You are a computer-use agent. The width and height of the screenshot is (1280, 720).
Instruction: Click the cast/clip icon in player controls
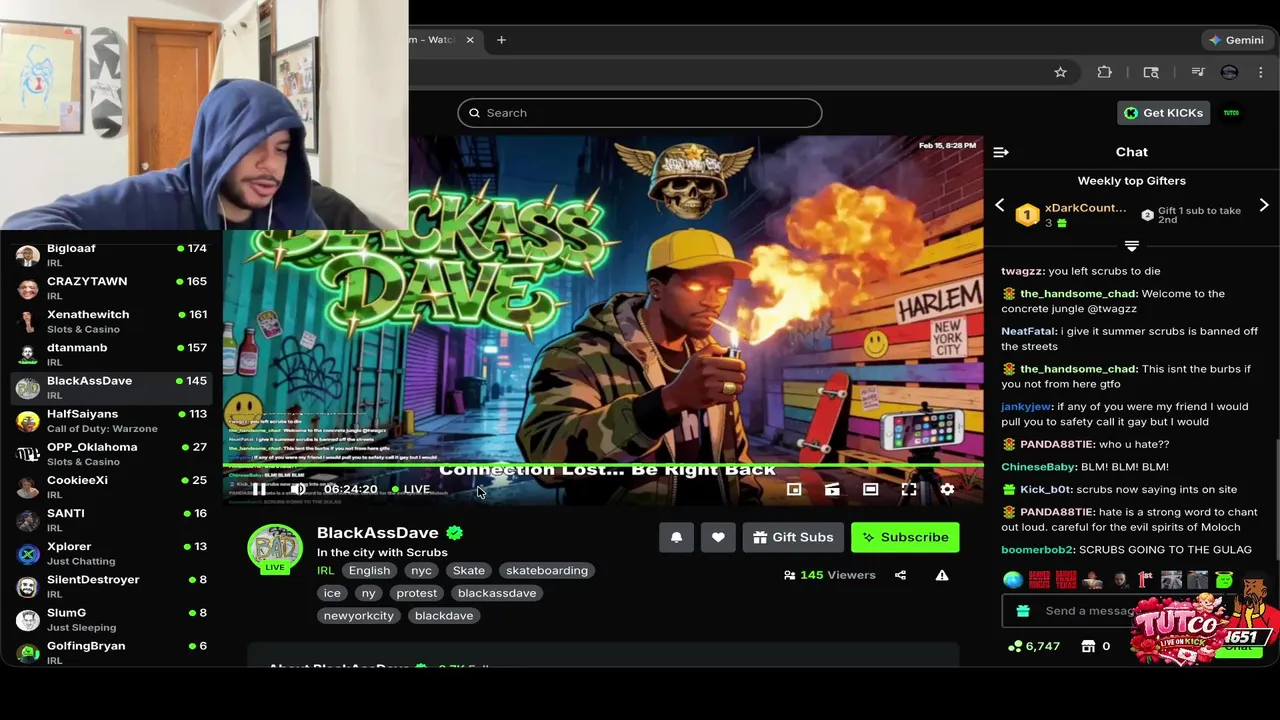click(x=832, y=489)
